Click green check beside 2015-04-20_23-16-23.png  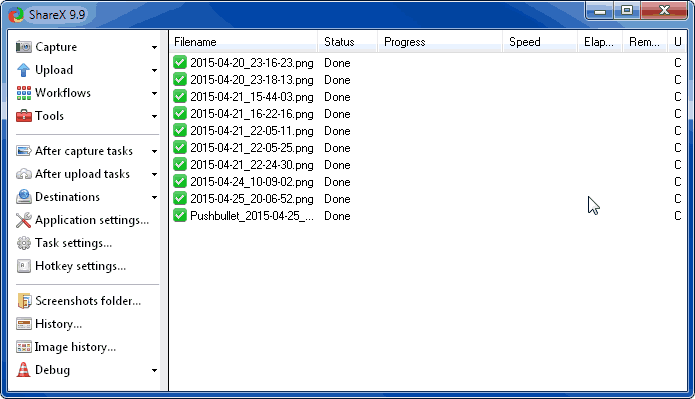pyautogui.click(x=180, y=63)
